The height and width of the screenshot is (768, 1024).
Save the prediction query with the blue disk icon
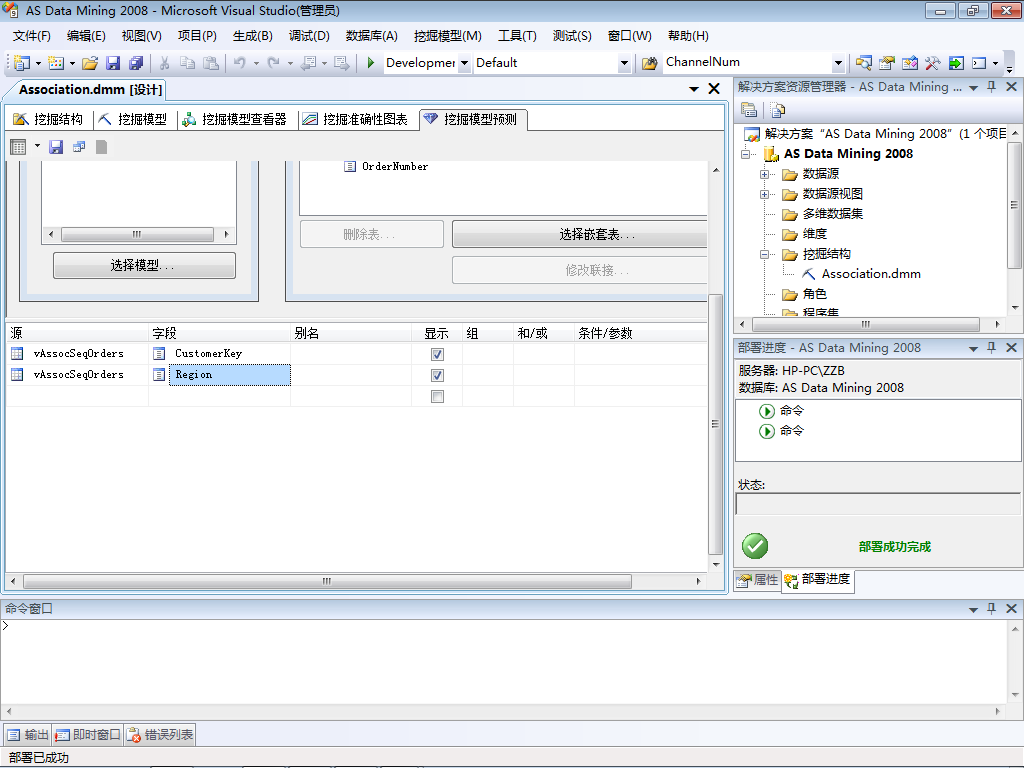click(x=56, y=147)
